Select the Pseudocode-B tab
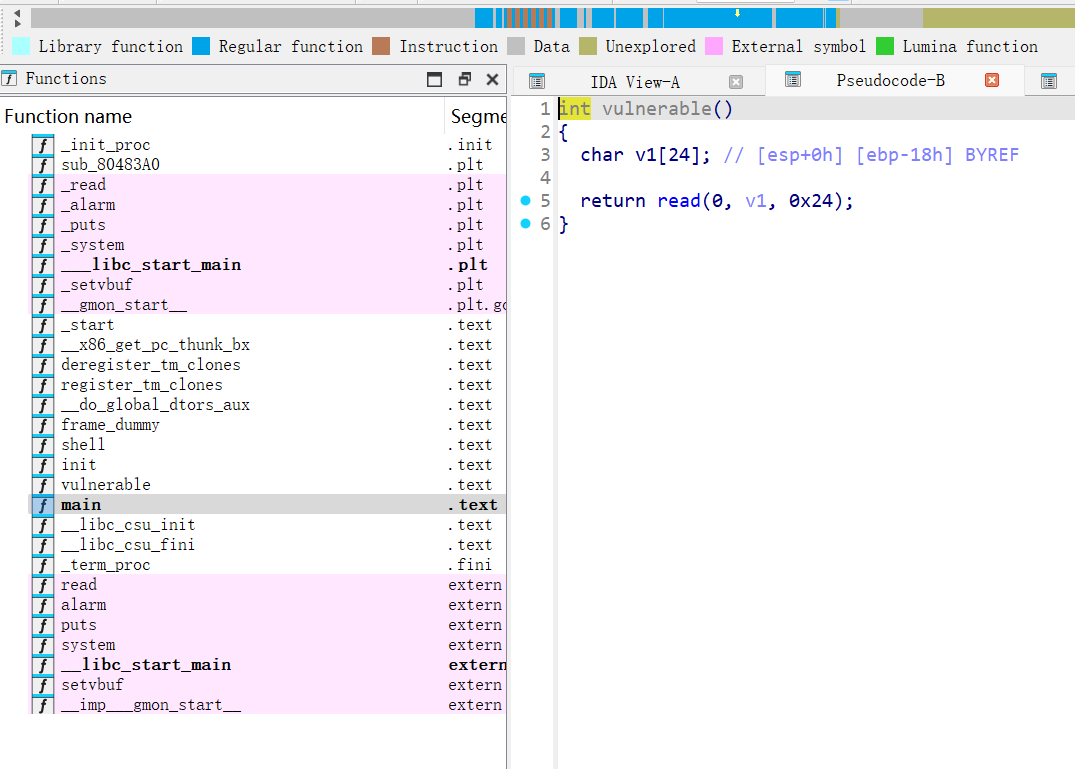This screenshot has height=769, width=1075. (890, 80)
